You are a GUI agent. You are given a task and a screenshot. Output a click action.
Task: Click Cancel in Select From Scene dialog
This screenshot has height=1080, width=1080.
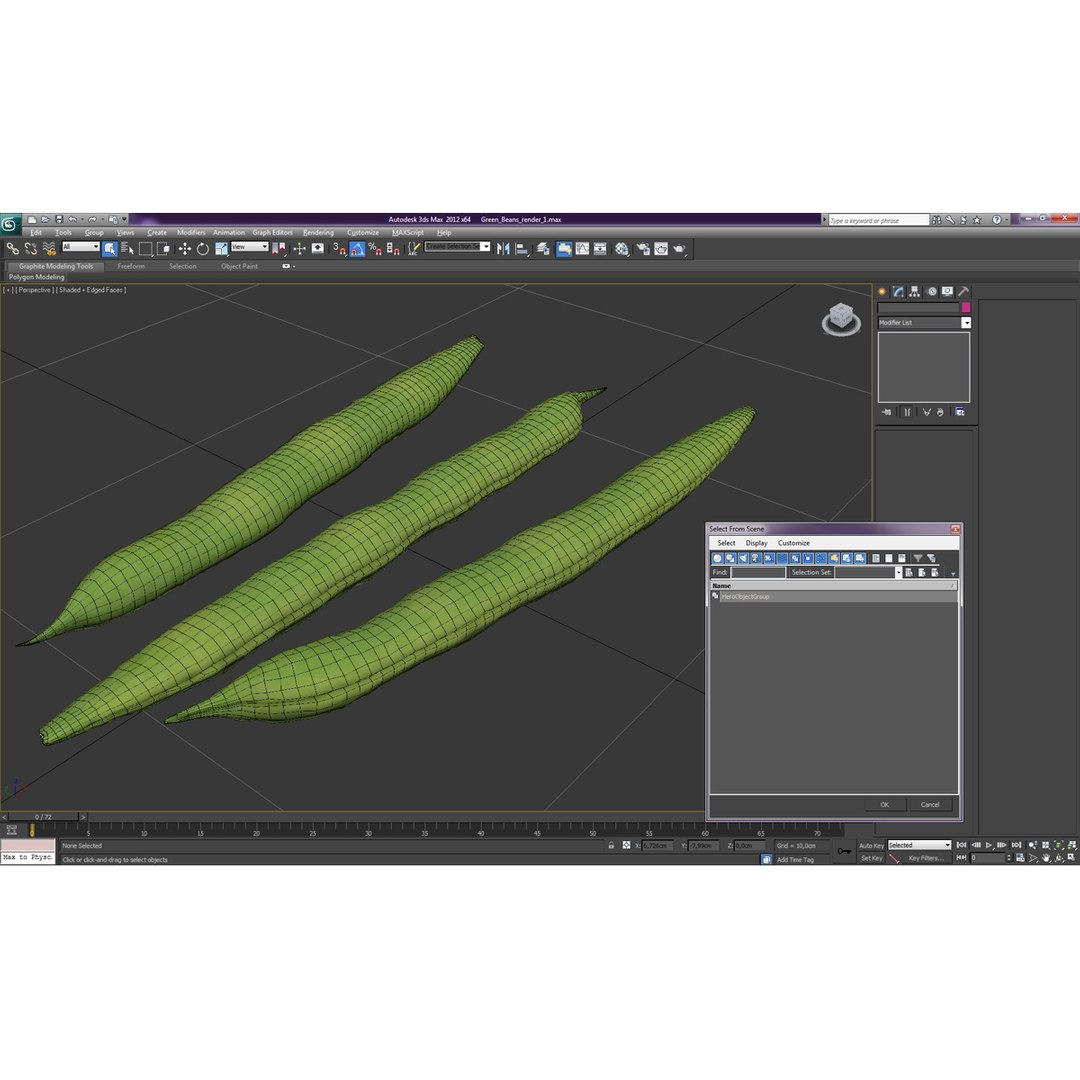(930, 804)
